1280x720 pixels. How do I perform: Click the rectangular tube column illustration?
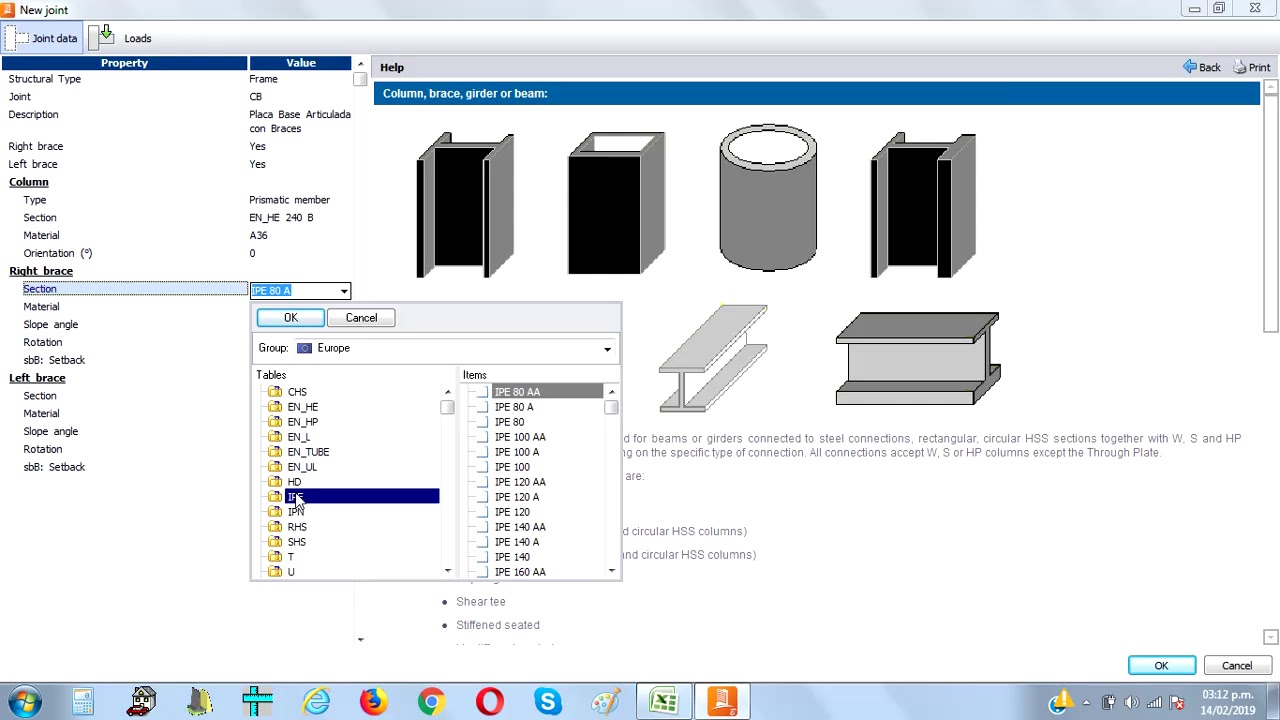616,204
